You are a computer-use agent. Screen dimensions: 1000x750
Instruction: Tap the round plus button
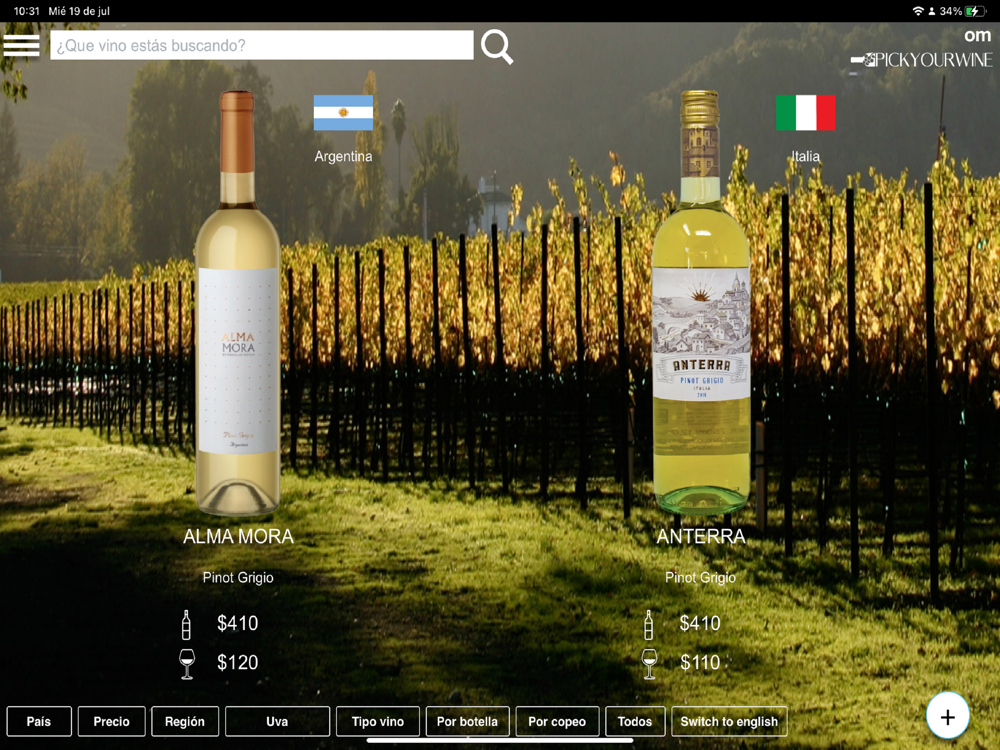pos(948,716)
